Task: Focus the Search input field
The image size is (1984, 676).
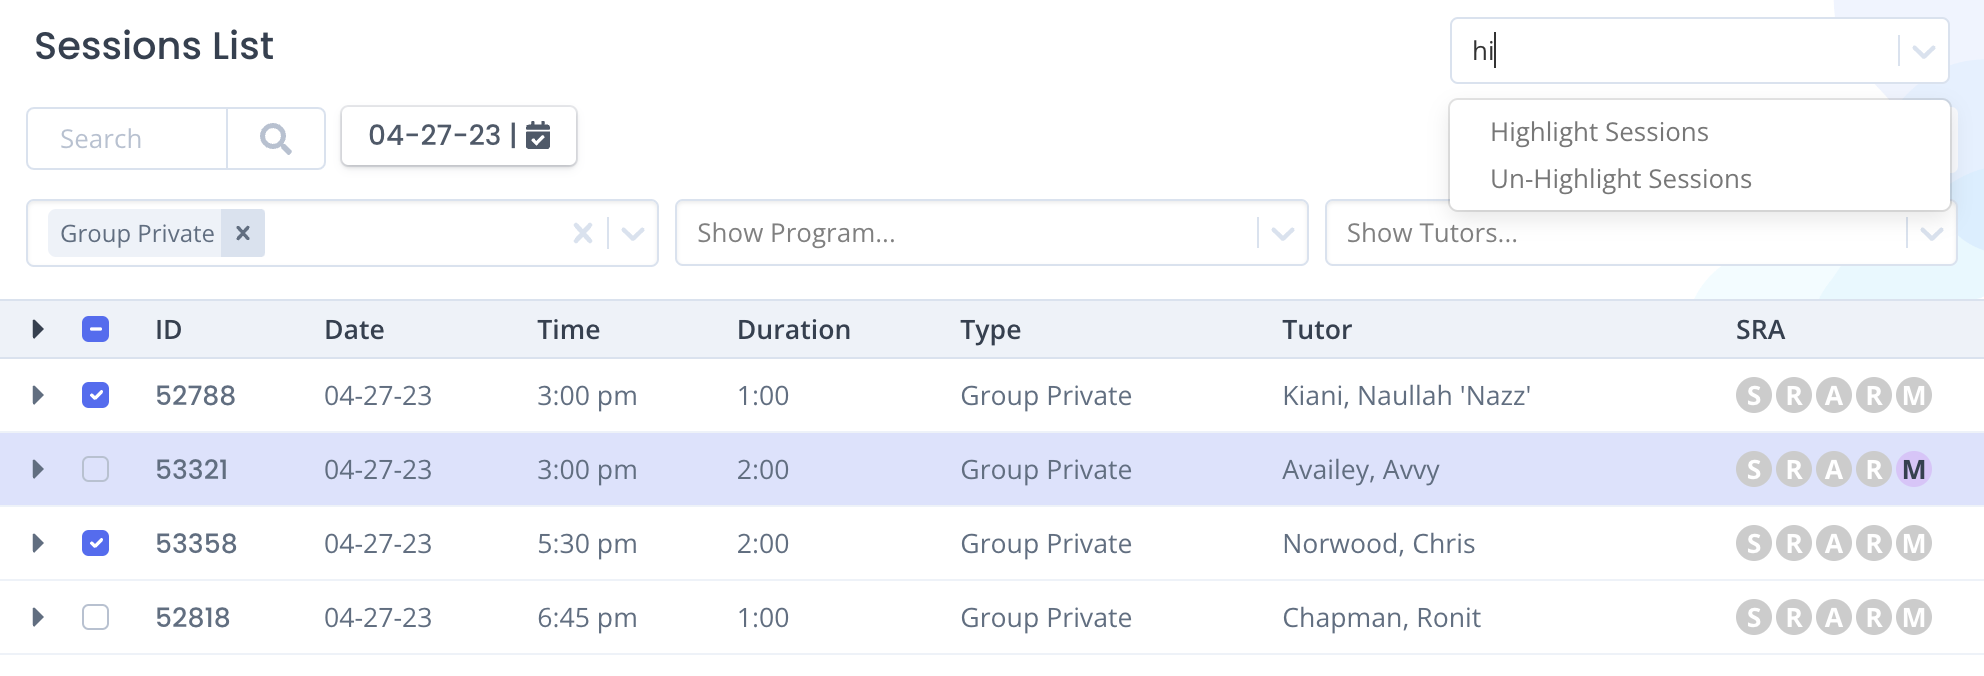Action: pos(127,138)
